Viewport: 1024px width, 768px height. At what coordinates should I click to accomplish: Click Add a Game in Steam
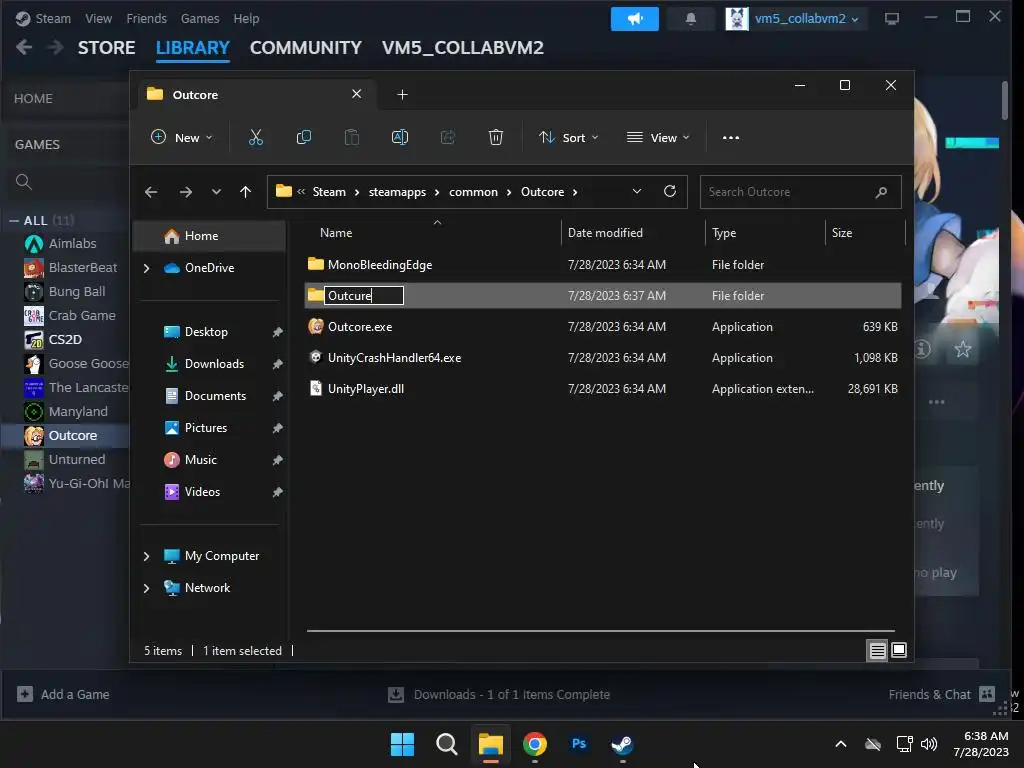(63, 694)
